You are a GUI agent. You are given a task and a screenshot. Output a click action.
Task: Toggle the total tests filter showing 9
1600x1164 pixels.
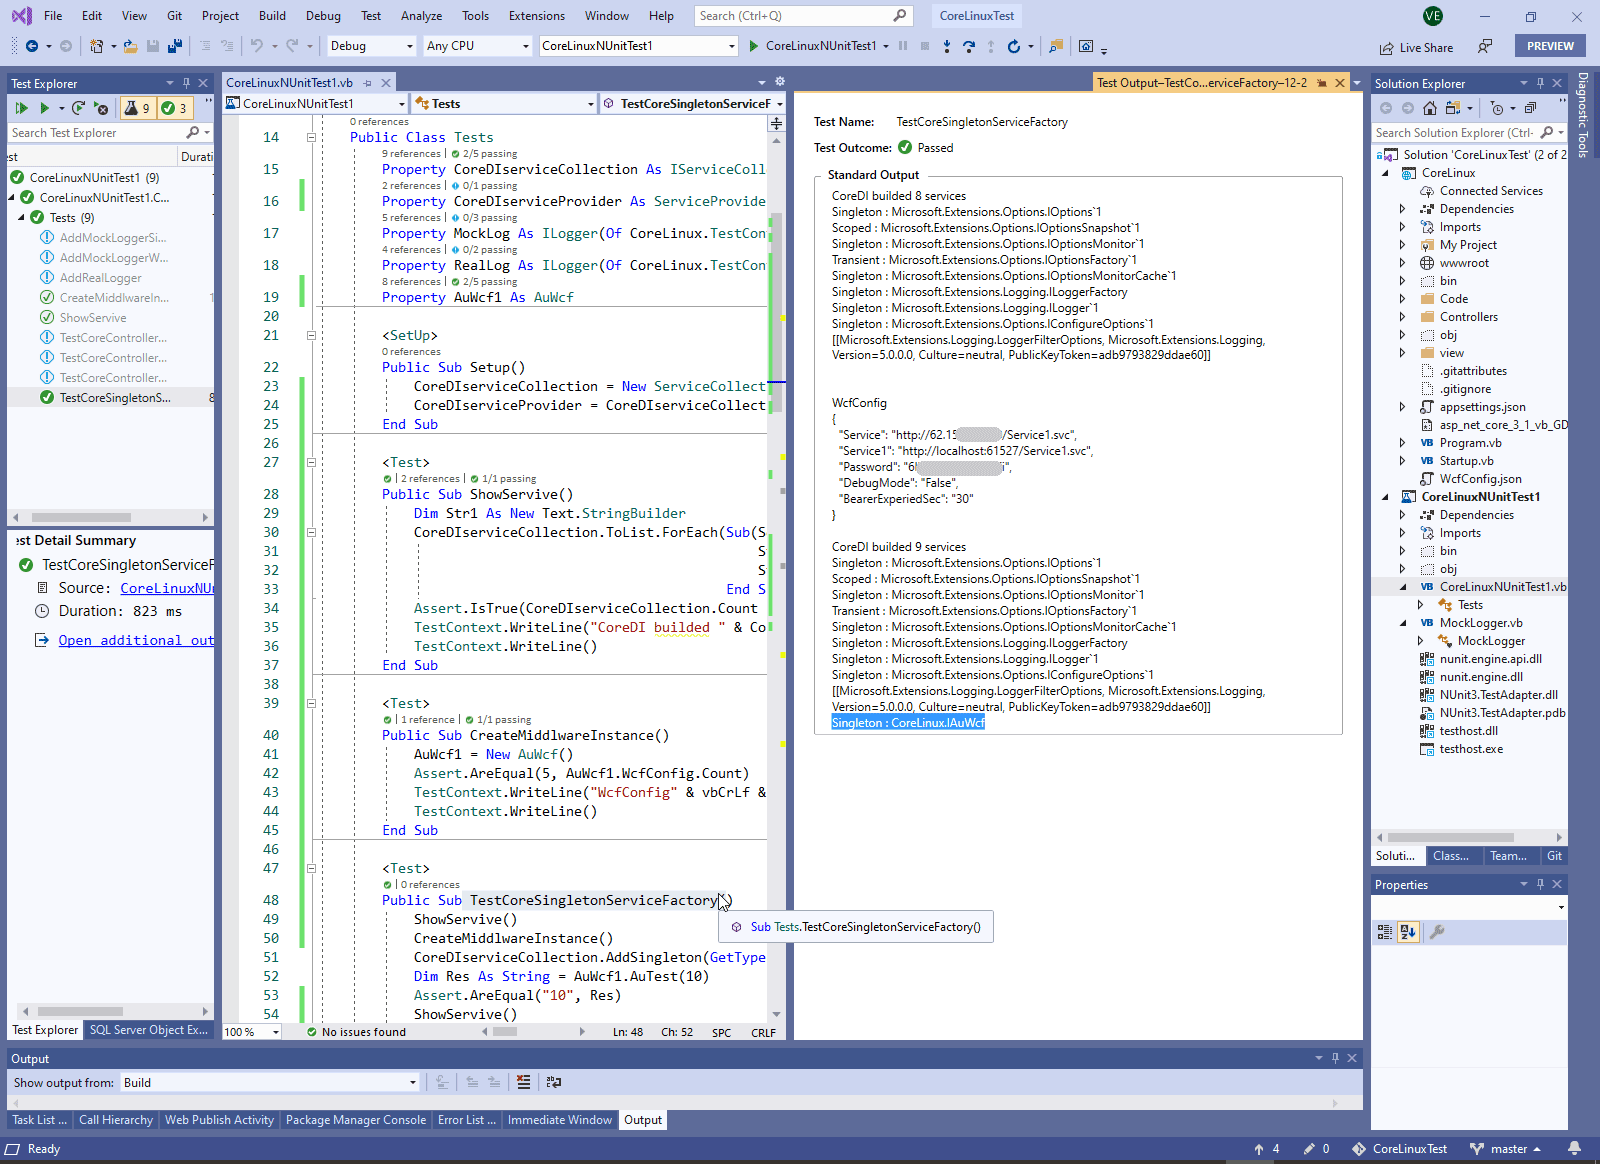click(137, 108)
